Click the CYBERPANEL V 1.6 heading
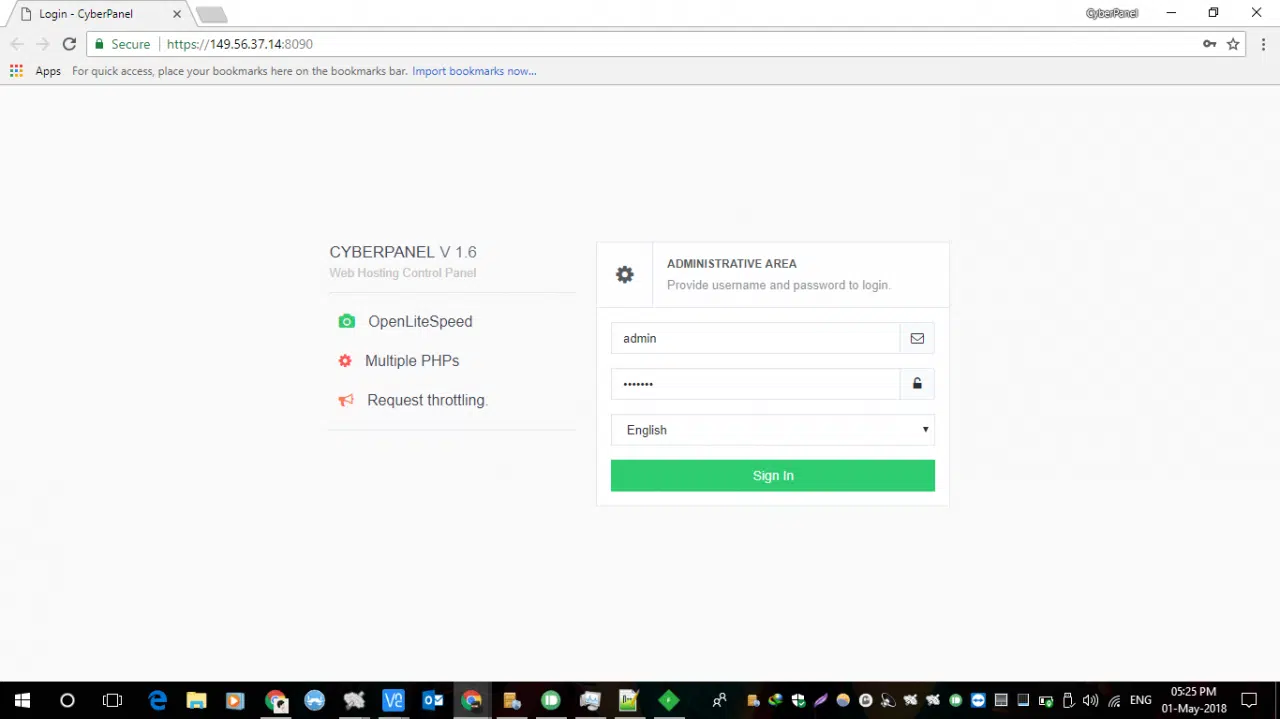Viewport: 1280px width, 719px height. [403, 252]
